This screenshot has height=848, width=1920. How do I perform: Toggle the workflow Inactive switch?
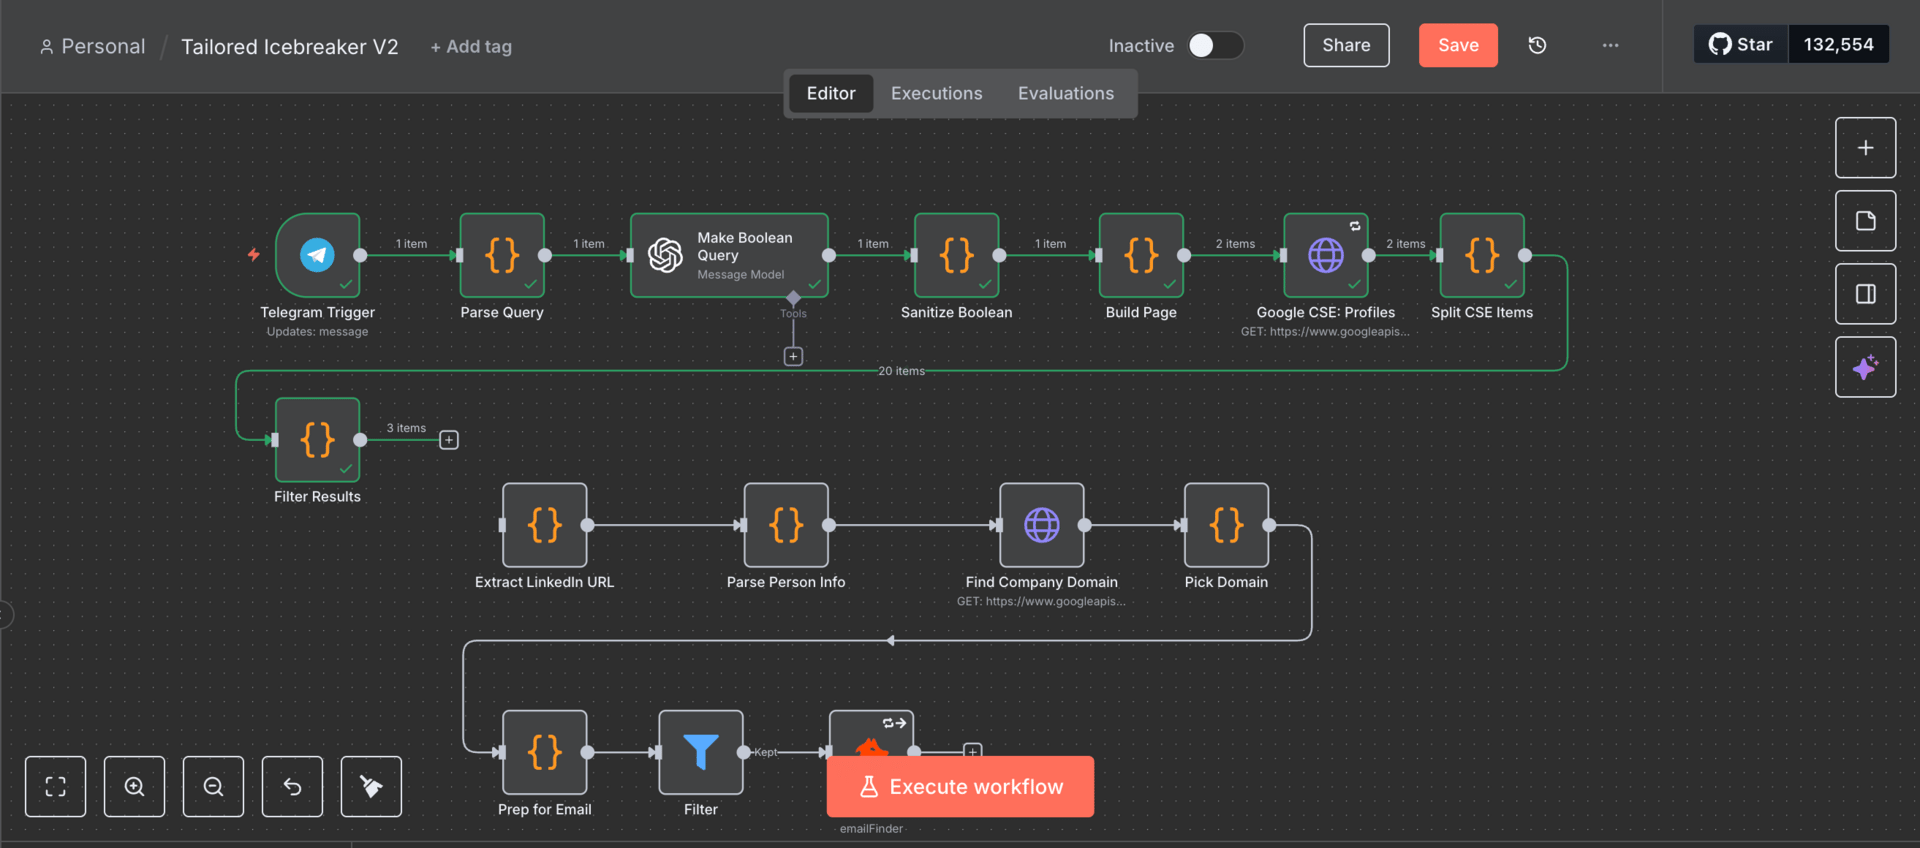(1215, 46)
